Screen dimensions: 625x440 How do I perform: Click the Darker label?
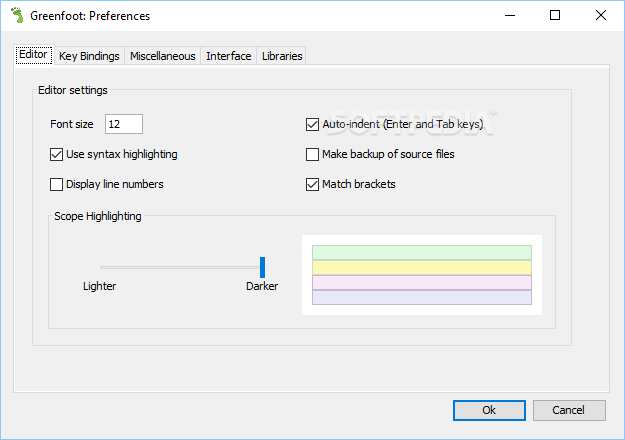tap(262, 286)
